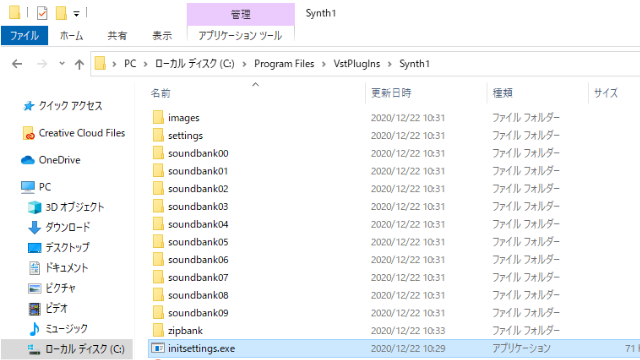Screen dimensions: 640x360
Task: Select the soundbank01 folder name
Action: (x=198, y=171)
